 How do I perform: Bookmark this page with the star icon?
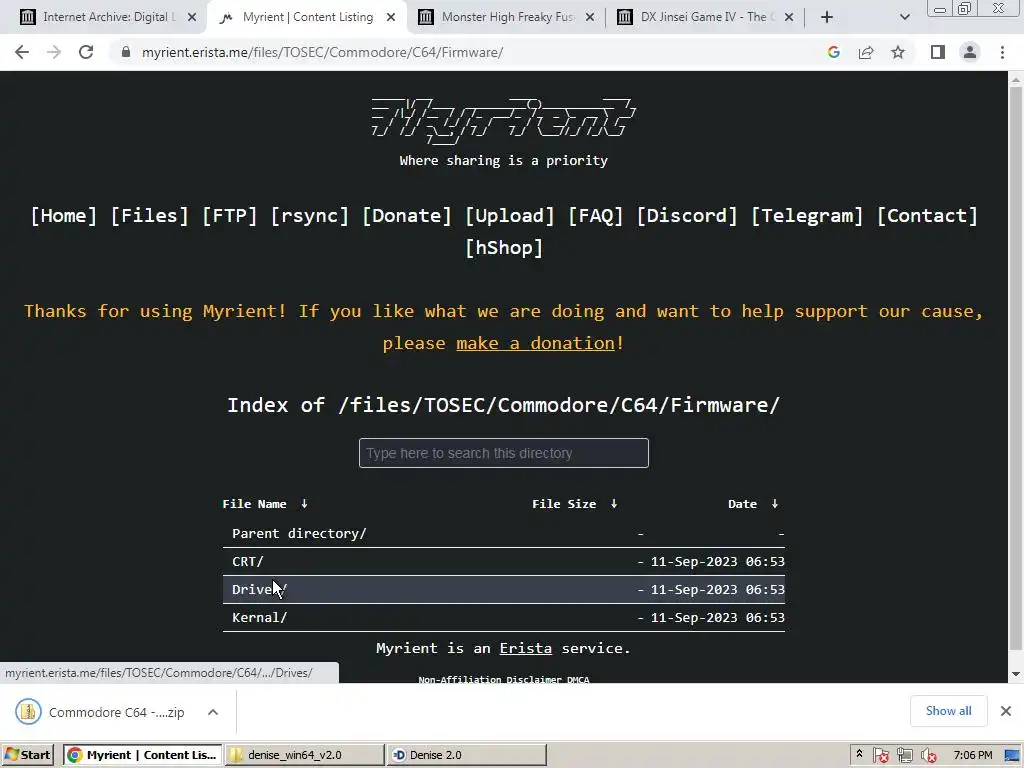pos(898,52)
